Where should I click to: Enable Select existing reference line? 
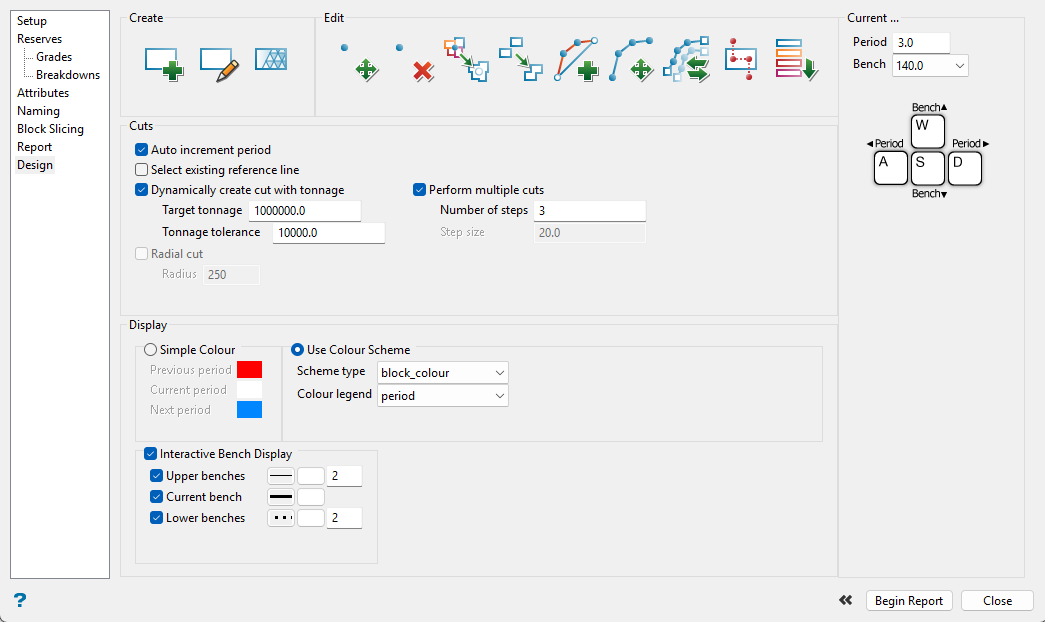[141, 170]
